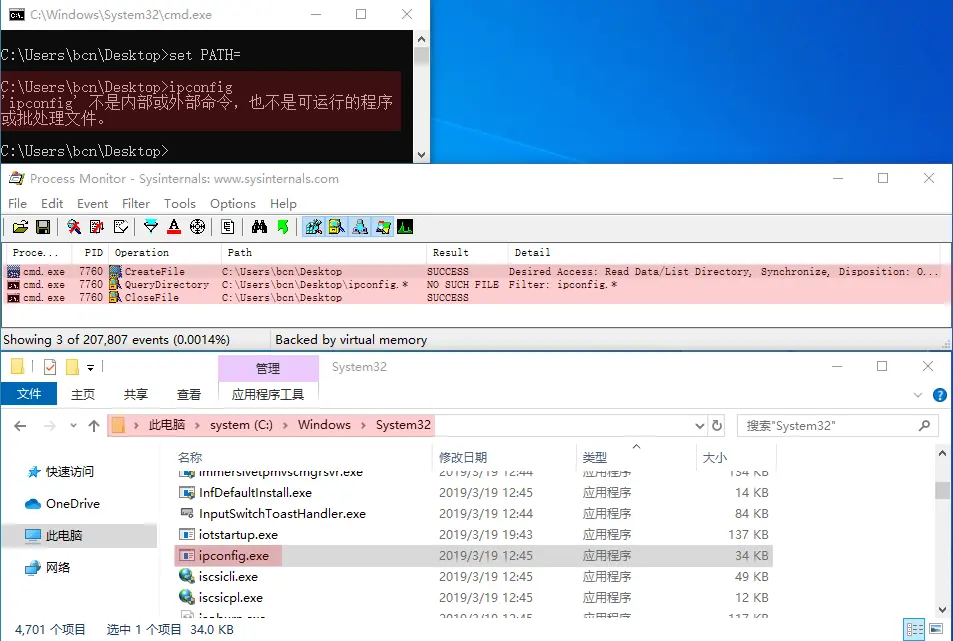This screenshot has height=641, width=953.
Task: Open the address bar dropdown in Explorer
Action: (700, 425)
